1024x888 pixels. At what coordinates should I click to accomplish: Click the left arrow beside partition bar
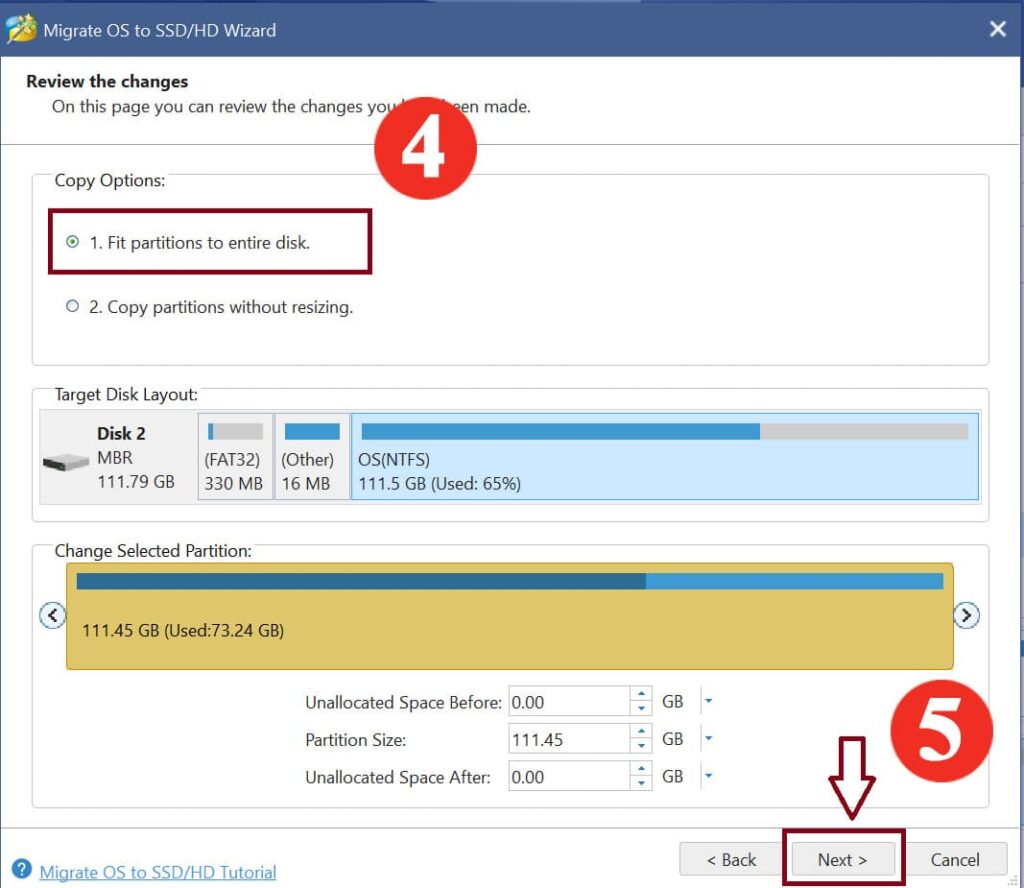point(52,615)
